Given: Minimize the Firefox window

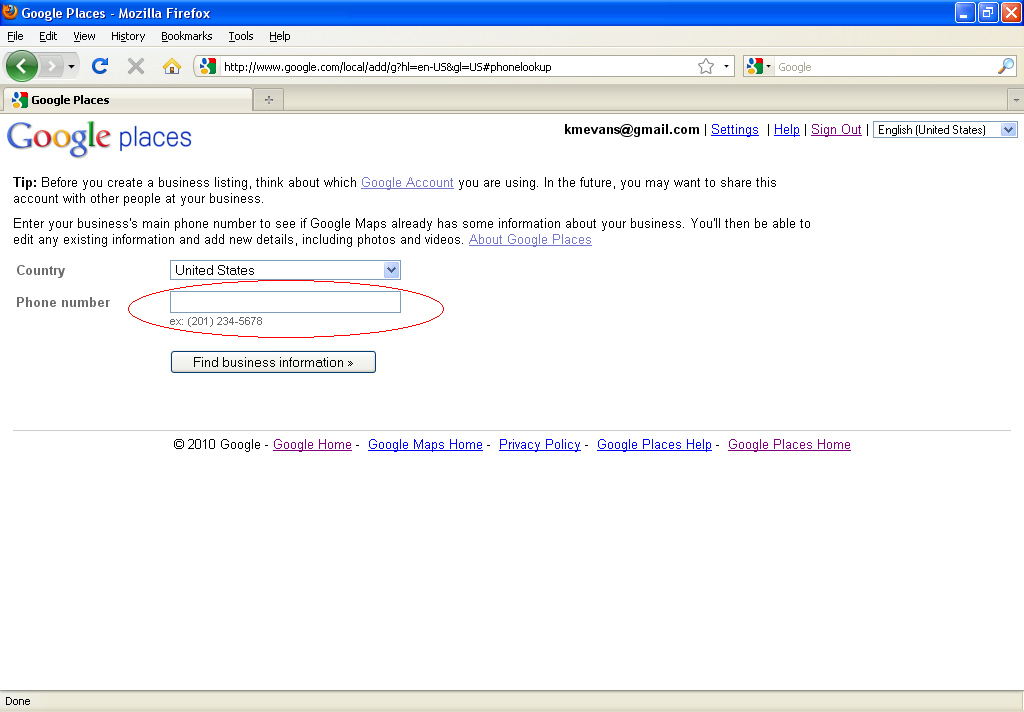Looking at the screenshot, I should pyautogui.click(x=965, y=12).
